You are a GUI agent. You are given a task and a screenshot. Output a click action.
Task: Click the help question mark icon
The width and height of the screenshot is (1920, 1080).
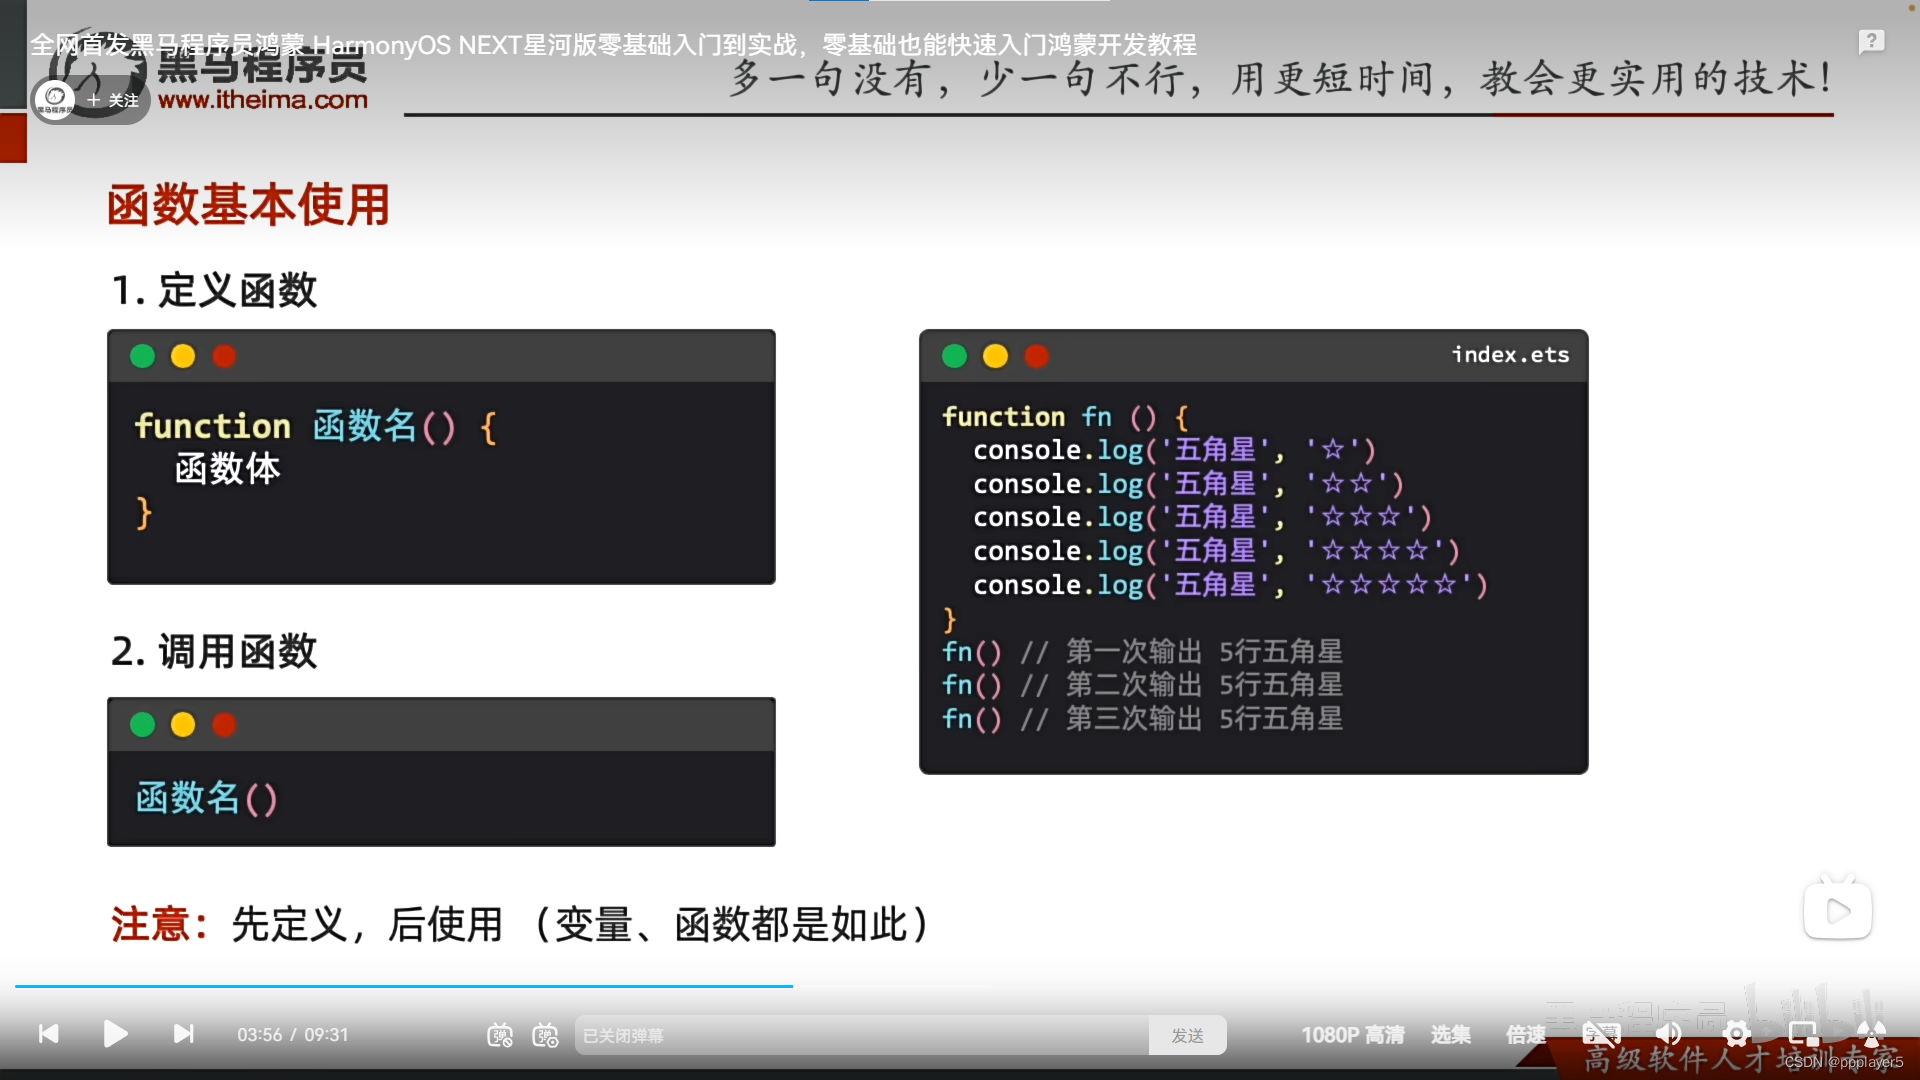click(x=1871, y=42)
